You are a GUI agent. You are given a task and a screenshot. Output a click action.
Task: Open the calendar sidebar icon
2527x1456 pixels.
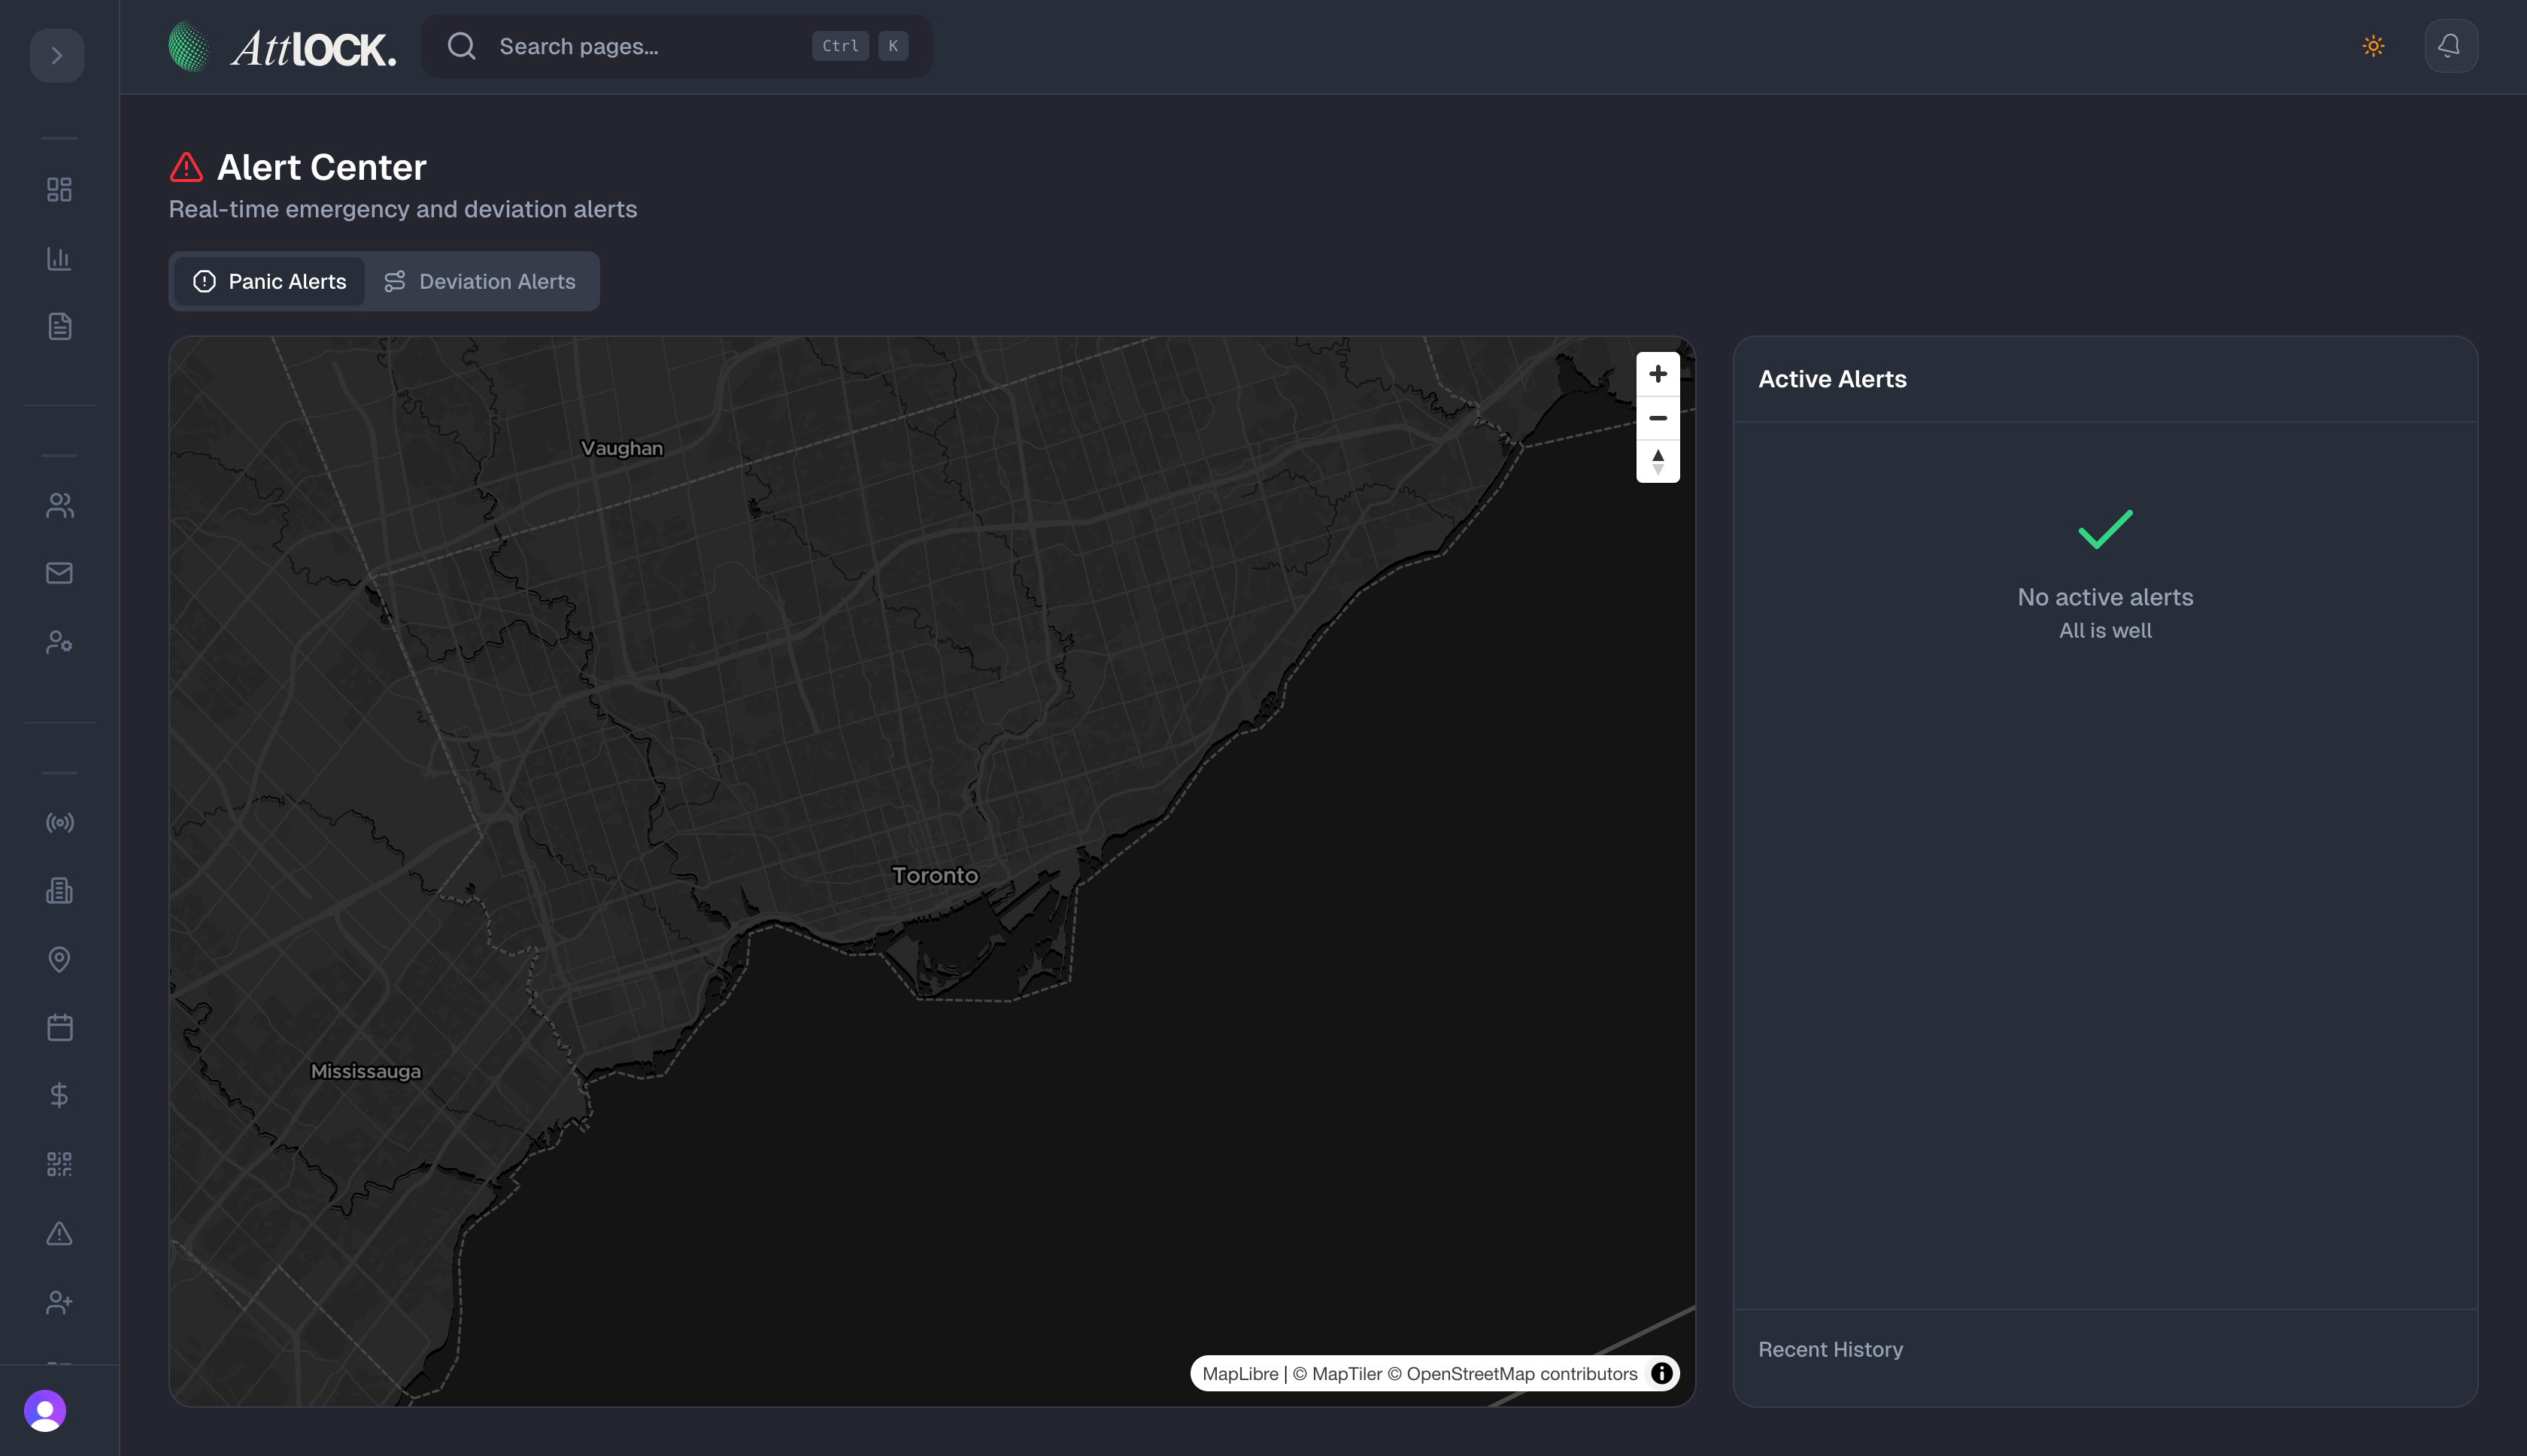(x=59, y=1027)
